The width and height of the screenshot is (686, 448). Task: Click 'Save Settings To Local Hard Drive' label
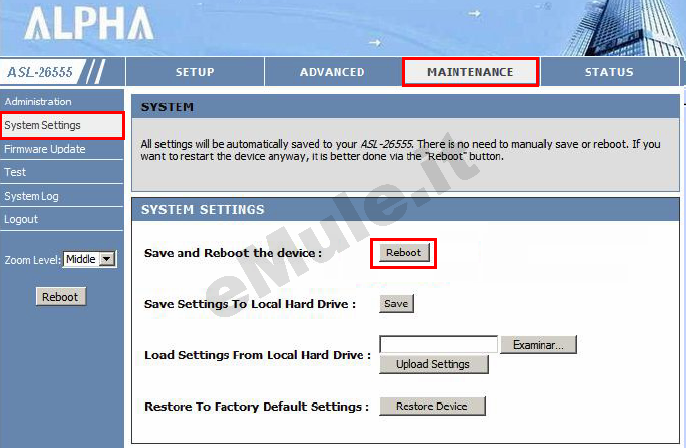[x=250, y=304]
